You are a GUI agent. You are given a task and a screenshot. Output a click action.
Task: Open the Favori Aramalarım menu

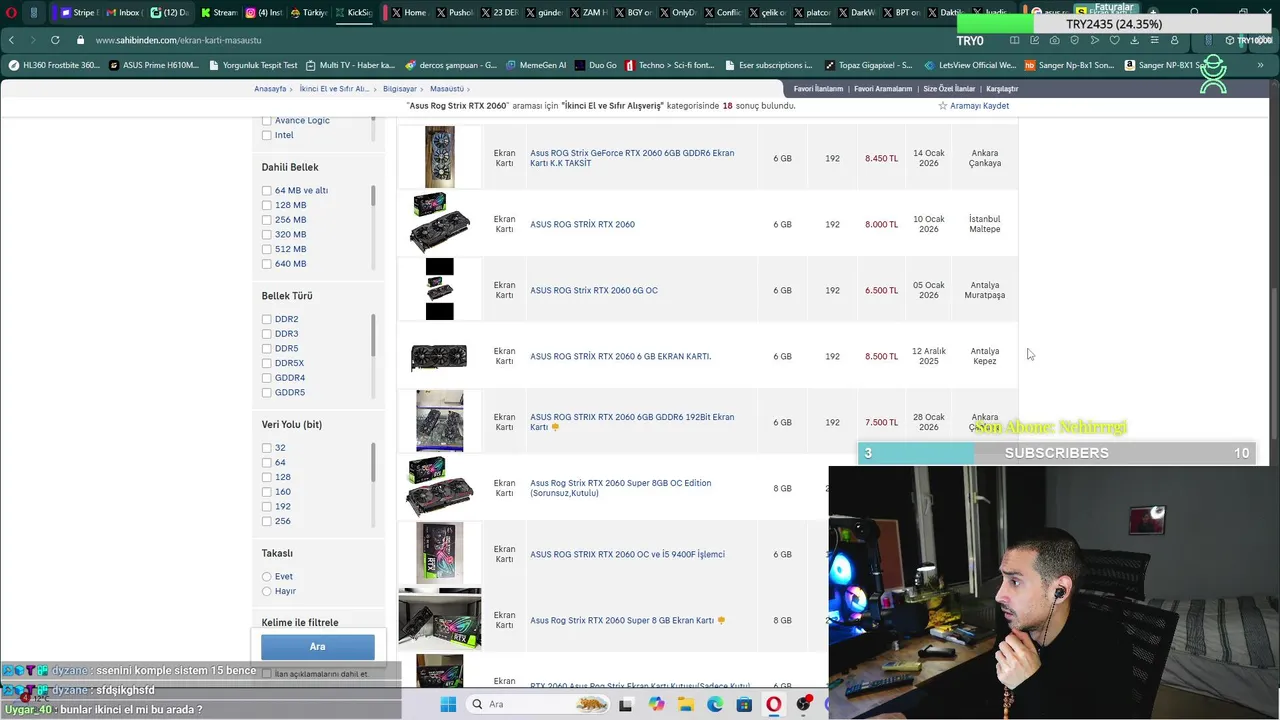click(x=883, y=89)
